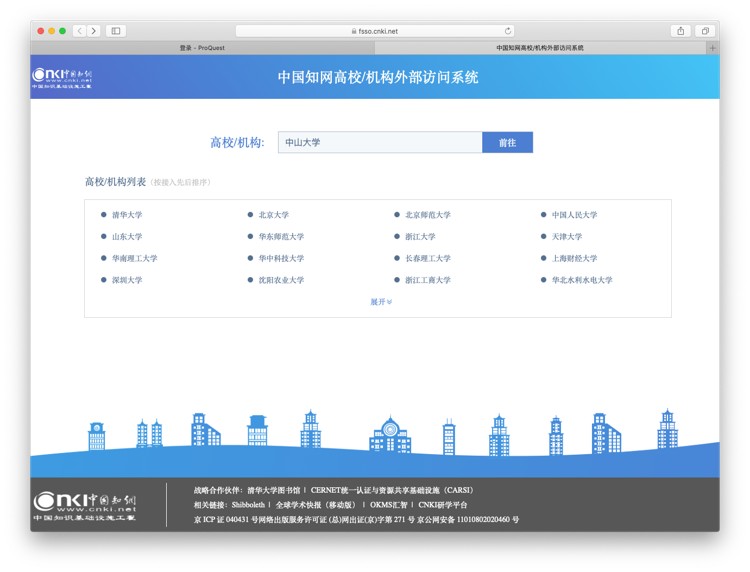750x572 pixels.
Task: Select 山东大学 in the institution list
Action: coord(127,236)
